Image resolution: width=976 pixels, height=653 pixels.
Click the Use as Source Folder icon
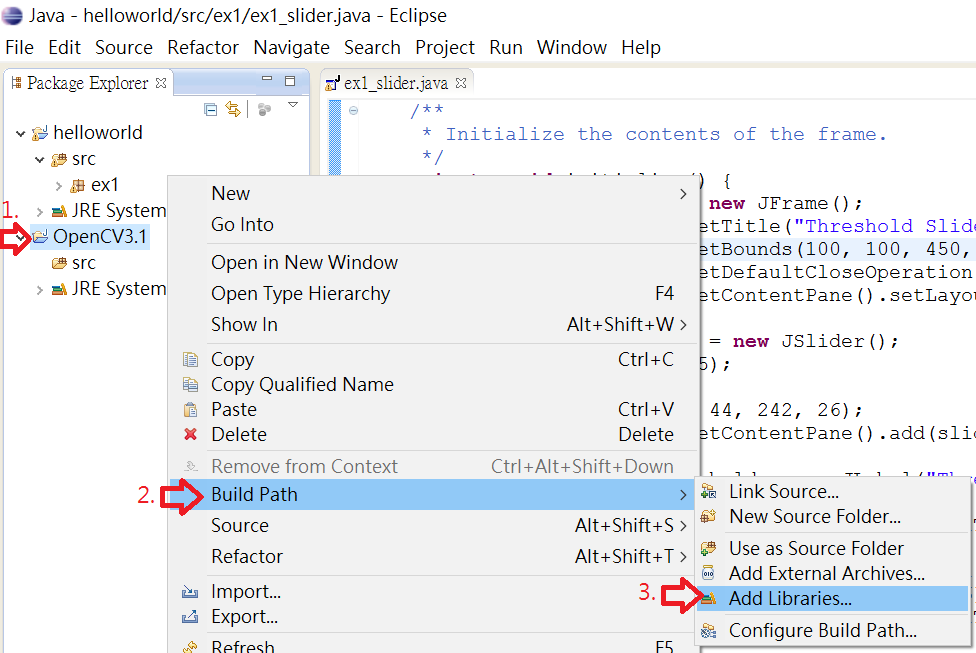click(708, 548)
